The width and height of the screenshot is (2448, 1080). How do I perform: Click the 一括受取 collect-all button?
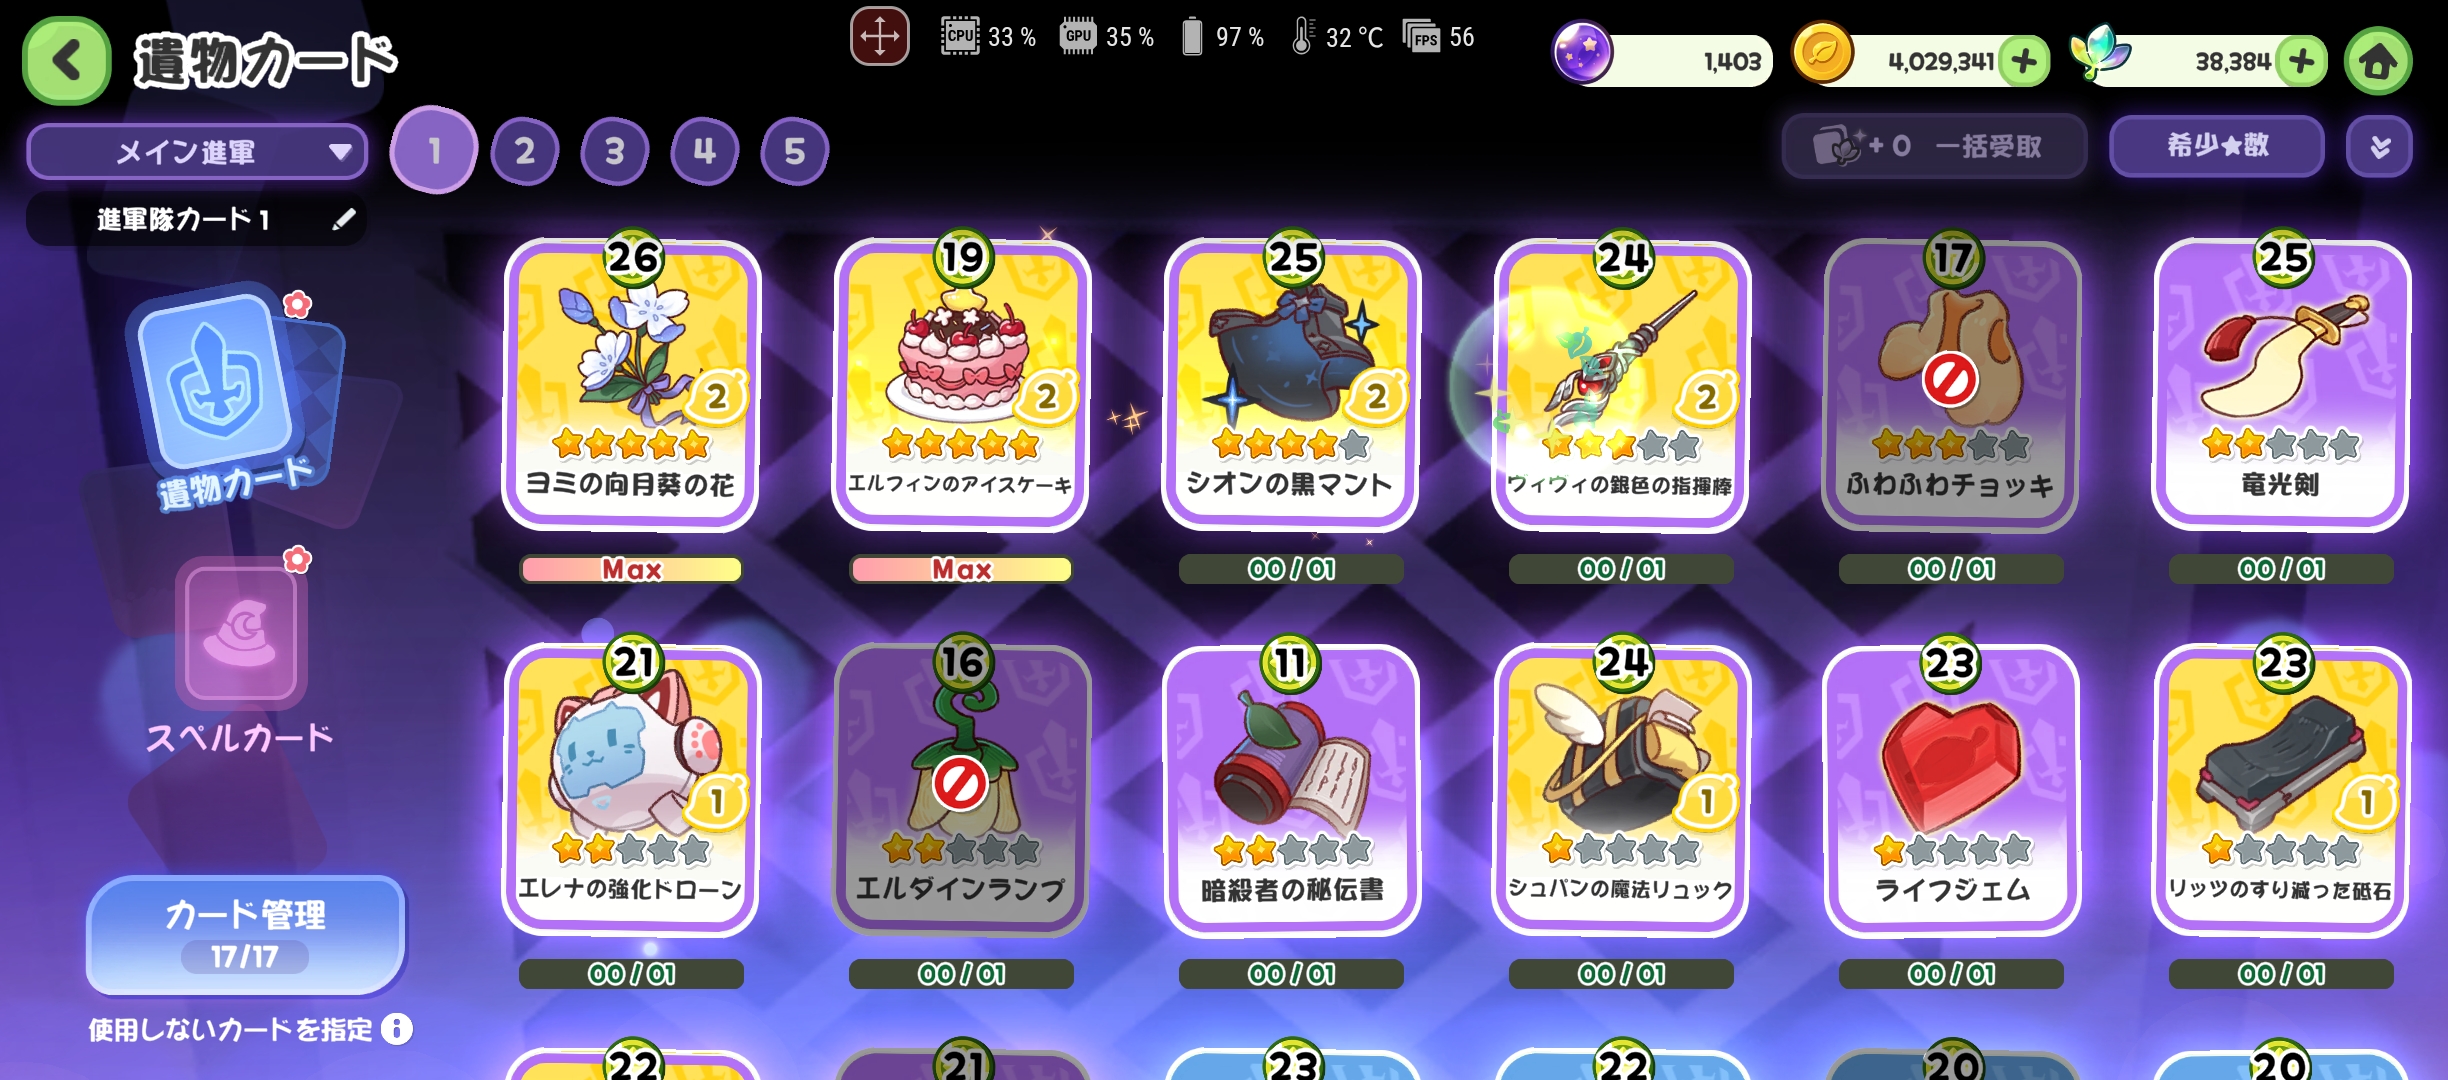pos(1934,147)
